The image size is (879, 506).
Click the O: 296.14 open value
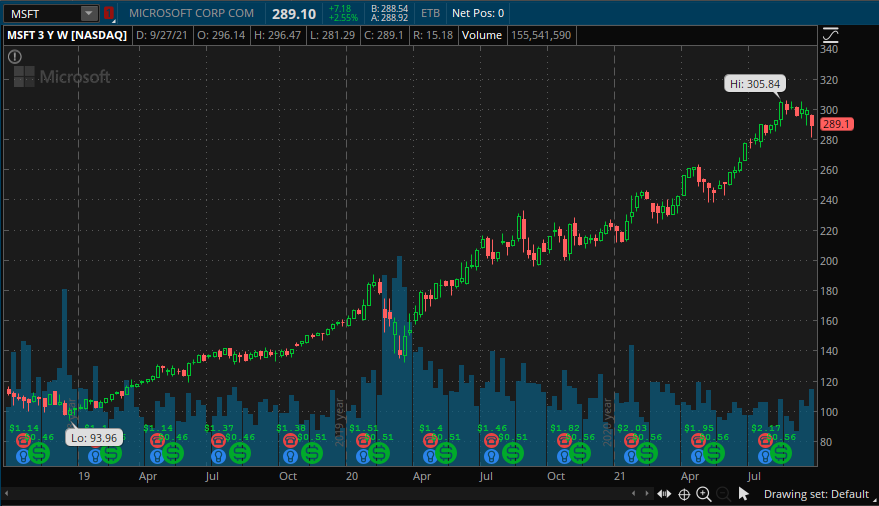pos(221,35)
